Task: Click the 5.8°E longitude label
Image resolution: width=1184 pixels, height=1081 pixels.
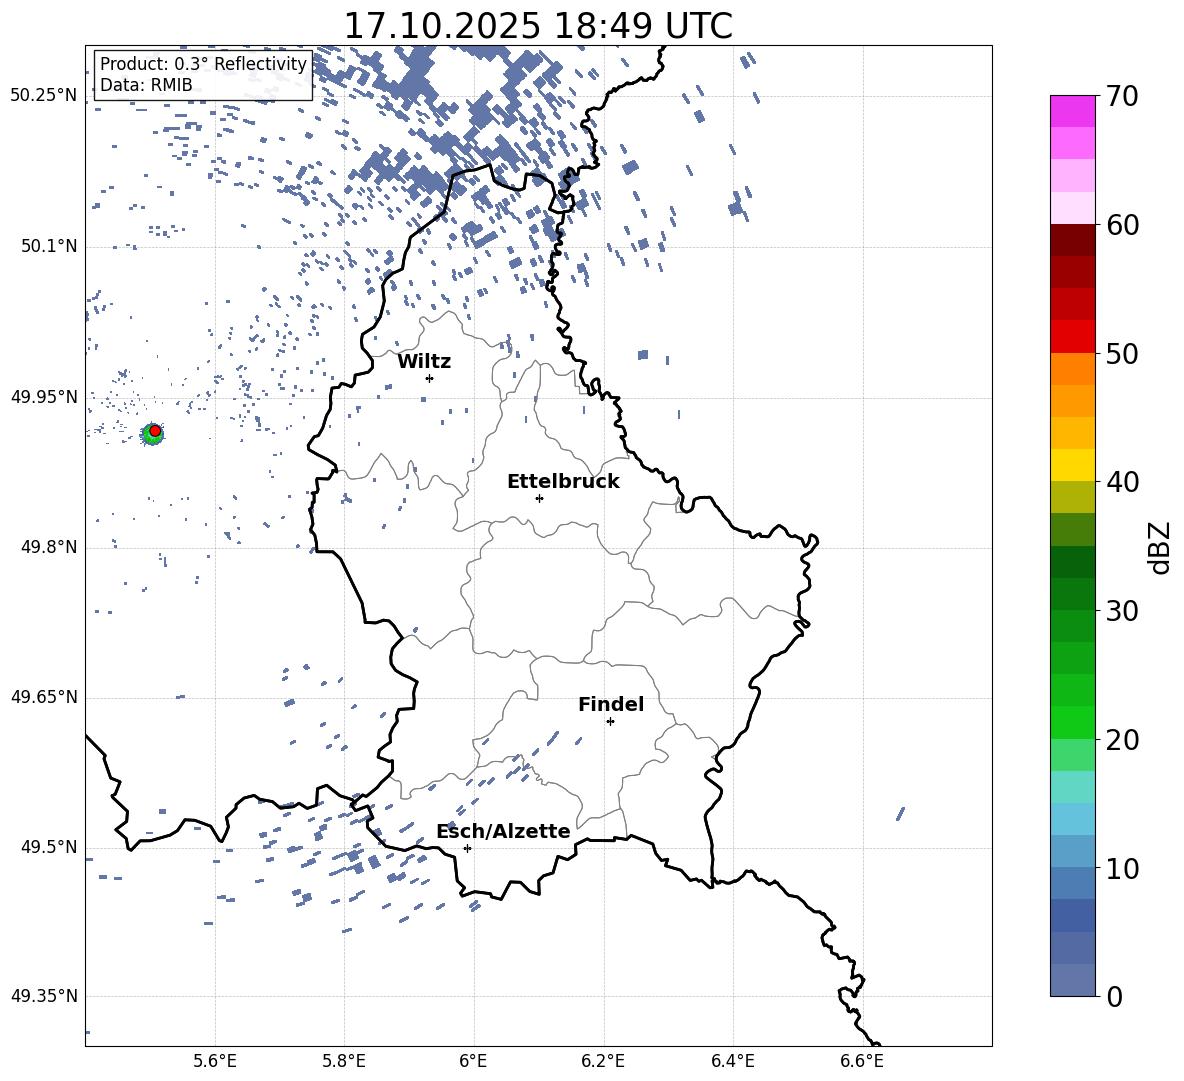Action: coord(344,1061)
